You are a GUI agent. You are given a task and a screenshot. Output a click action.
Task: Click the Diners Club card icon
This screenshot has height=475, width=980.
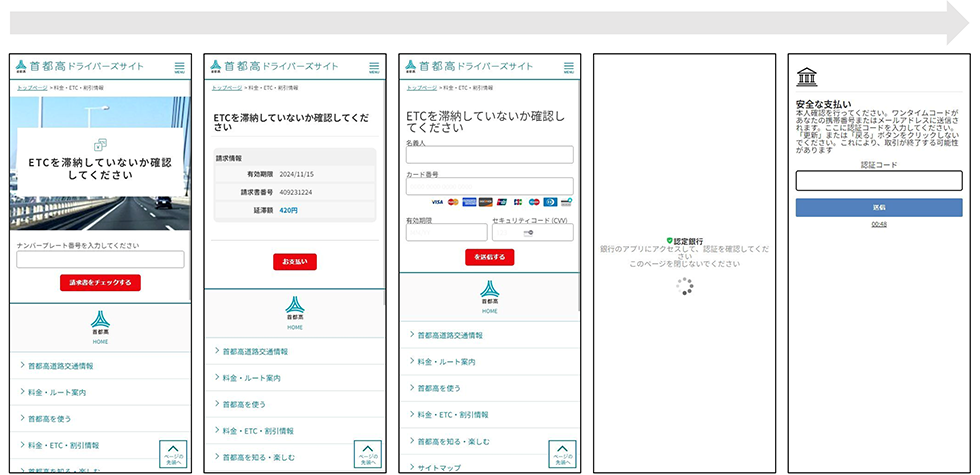[550, 202]
